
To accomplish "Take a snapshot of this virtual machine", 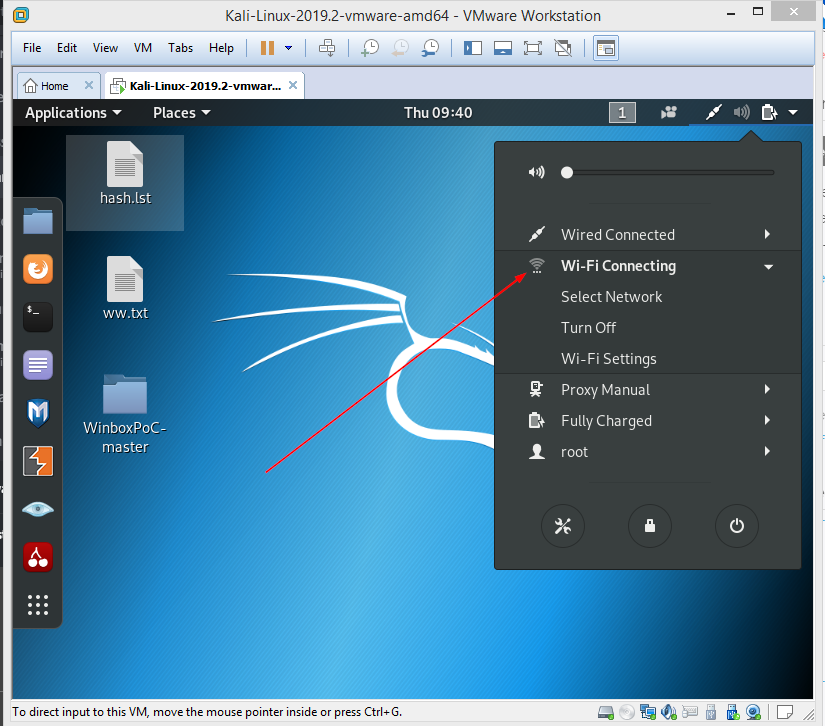I will [x=370, y=48].
